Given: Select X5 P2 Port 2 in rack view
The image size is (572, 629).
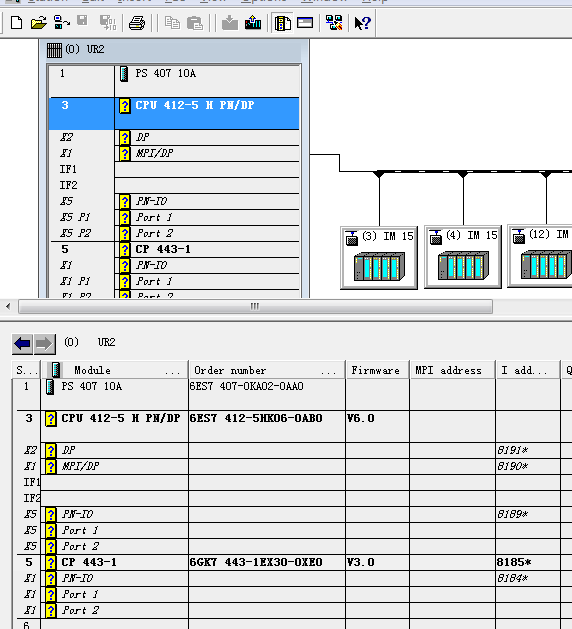Looking at the screenshot, I should point(174,233).
